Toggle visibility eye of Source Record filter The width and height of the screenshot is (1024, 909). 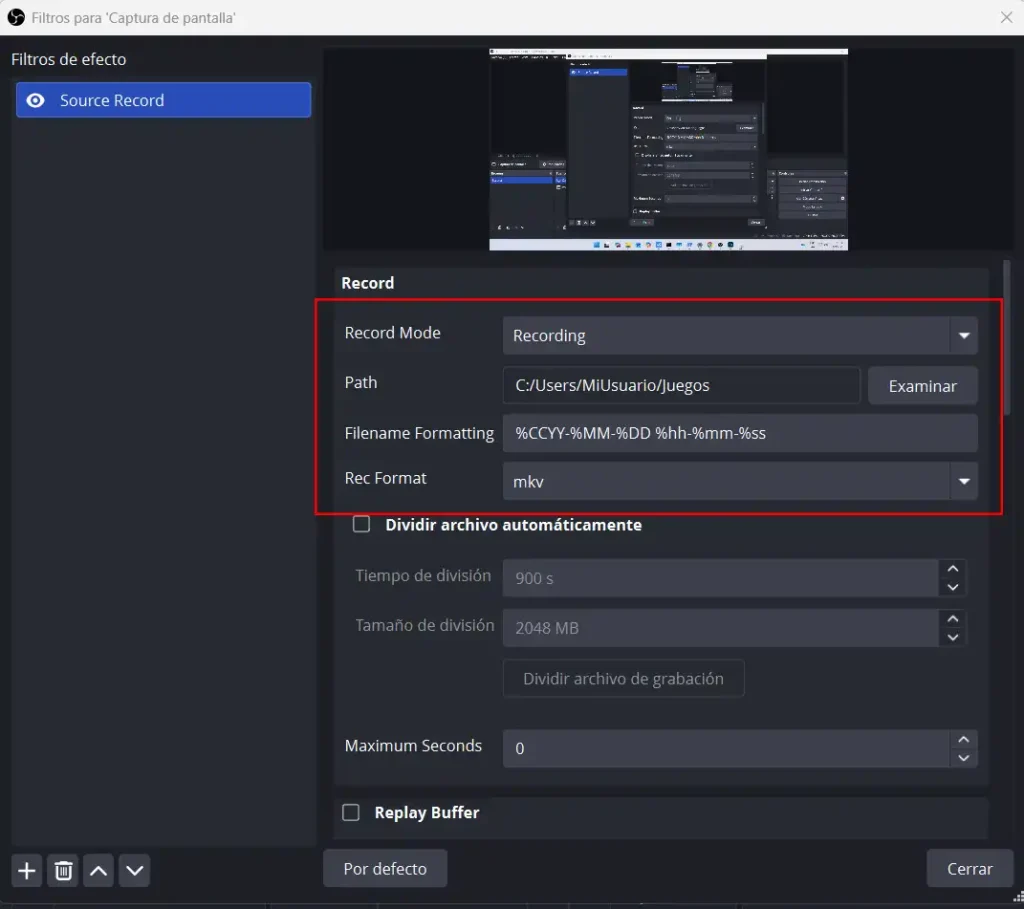(x=35, y=100)
